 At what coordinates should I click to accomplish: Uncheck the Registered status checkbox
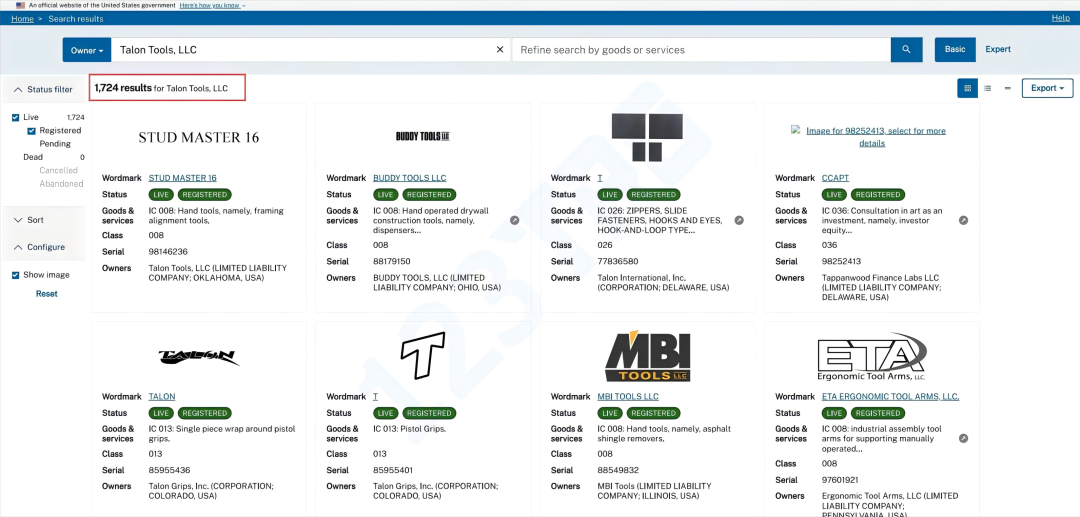click(31, 131)
